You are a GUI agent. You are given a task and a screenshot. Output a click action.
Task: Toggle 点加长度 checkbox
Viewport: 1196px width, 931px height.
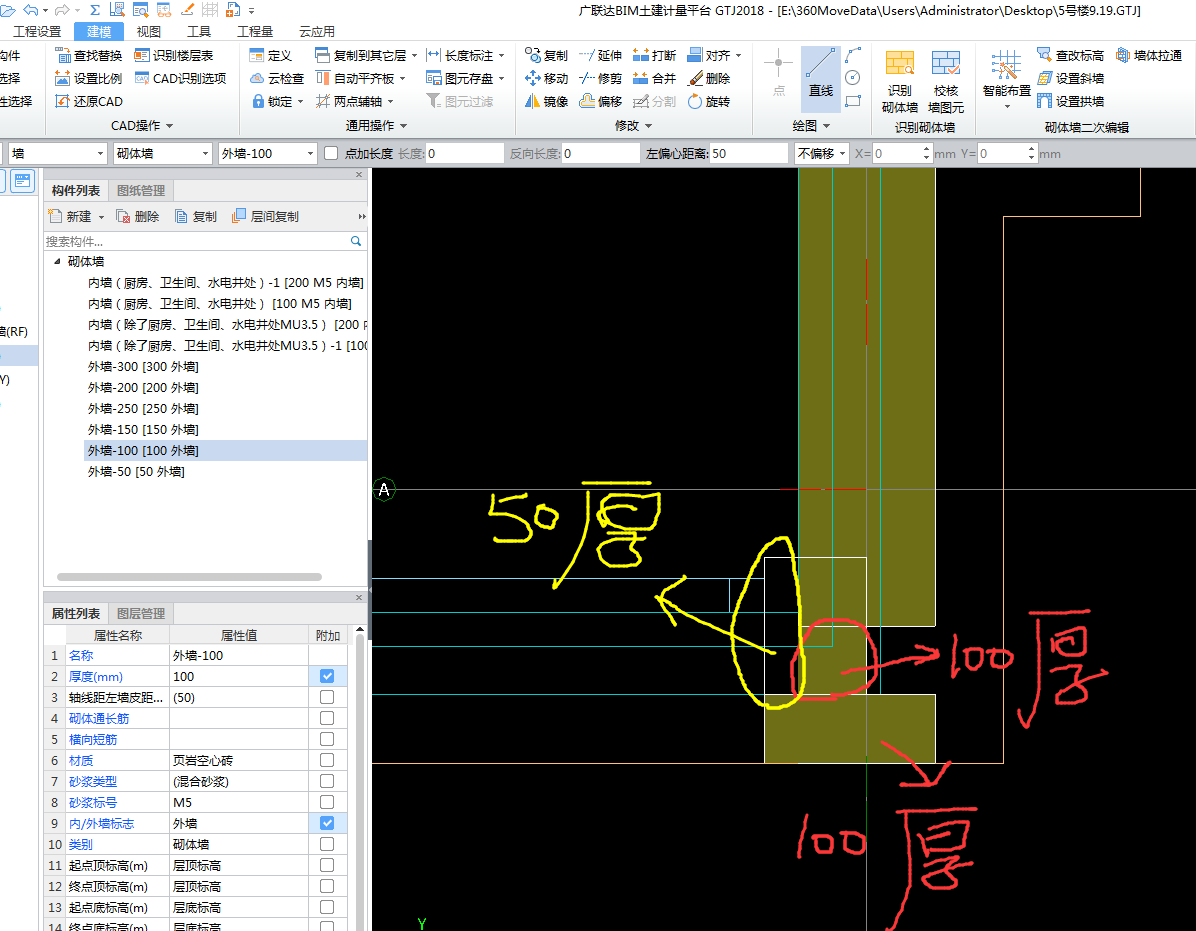tap(331, 153)
